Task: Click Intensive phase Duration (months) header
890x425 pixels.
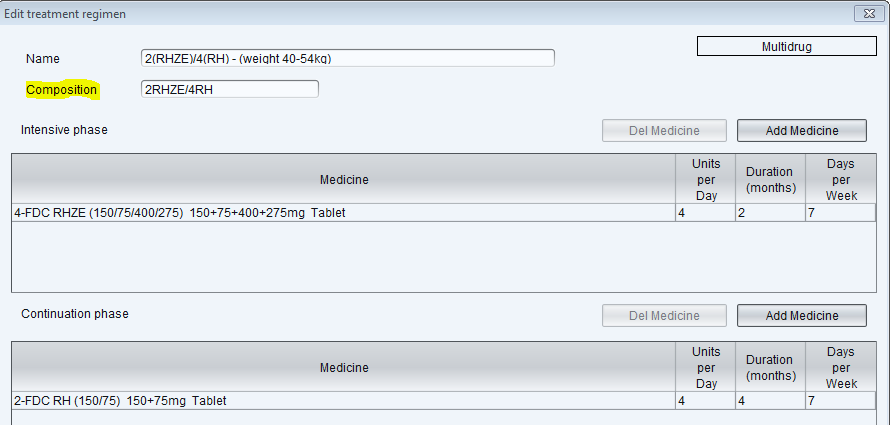Action: coord(770,179)
